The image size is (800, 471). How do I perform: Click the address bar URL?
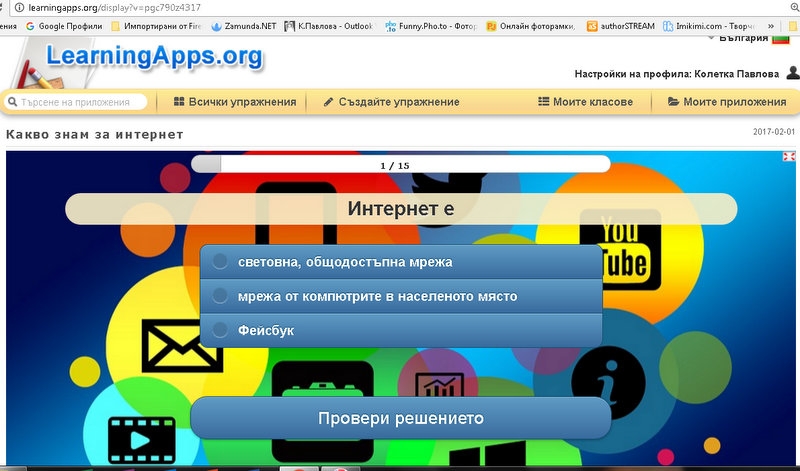pos(114,8)
